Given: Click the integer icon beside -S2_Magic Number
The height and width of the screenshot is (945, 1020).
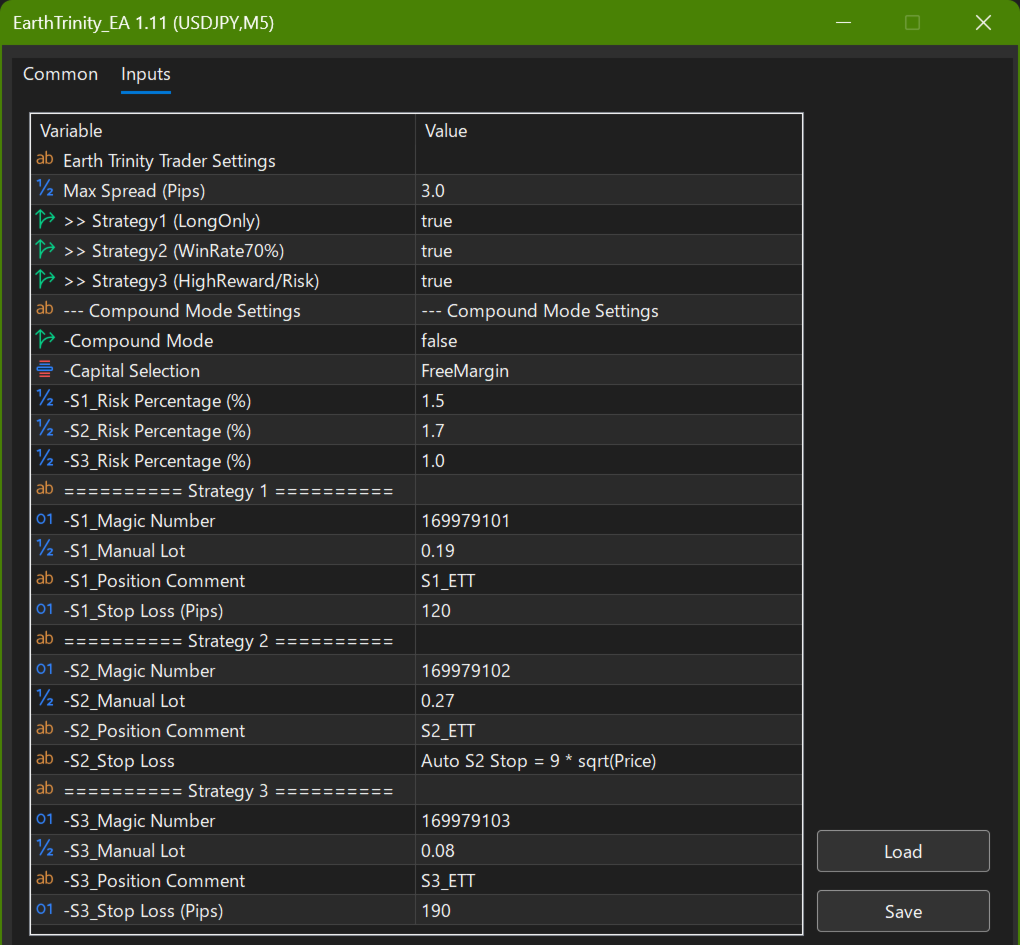Looking at the screenshot, I should coord(45,669).
